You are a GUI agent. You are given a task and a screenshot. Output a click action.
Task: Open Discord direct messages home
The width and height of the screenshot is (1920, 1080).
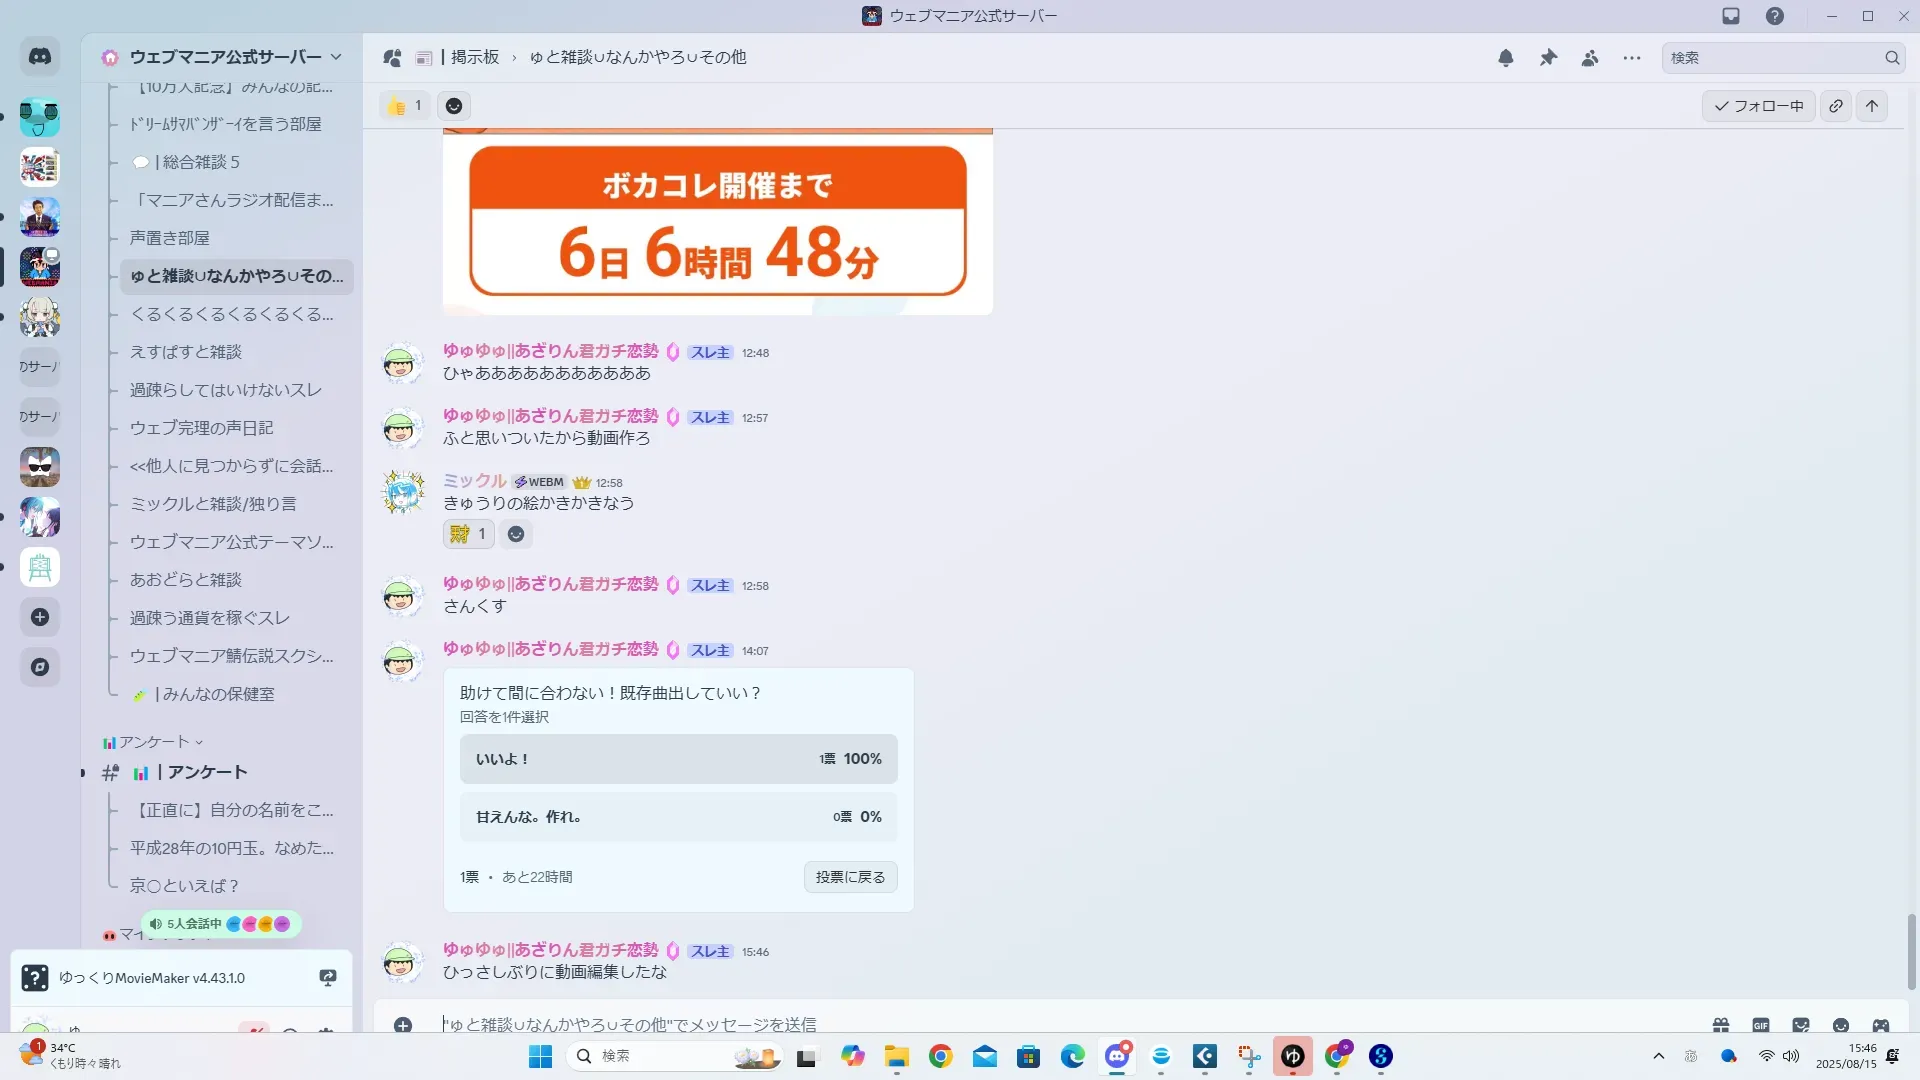[x=40, y=57]
